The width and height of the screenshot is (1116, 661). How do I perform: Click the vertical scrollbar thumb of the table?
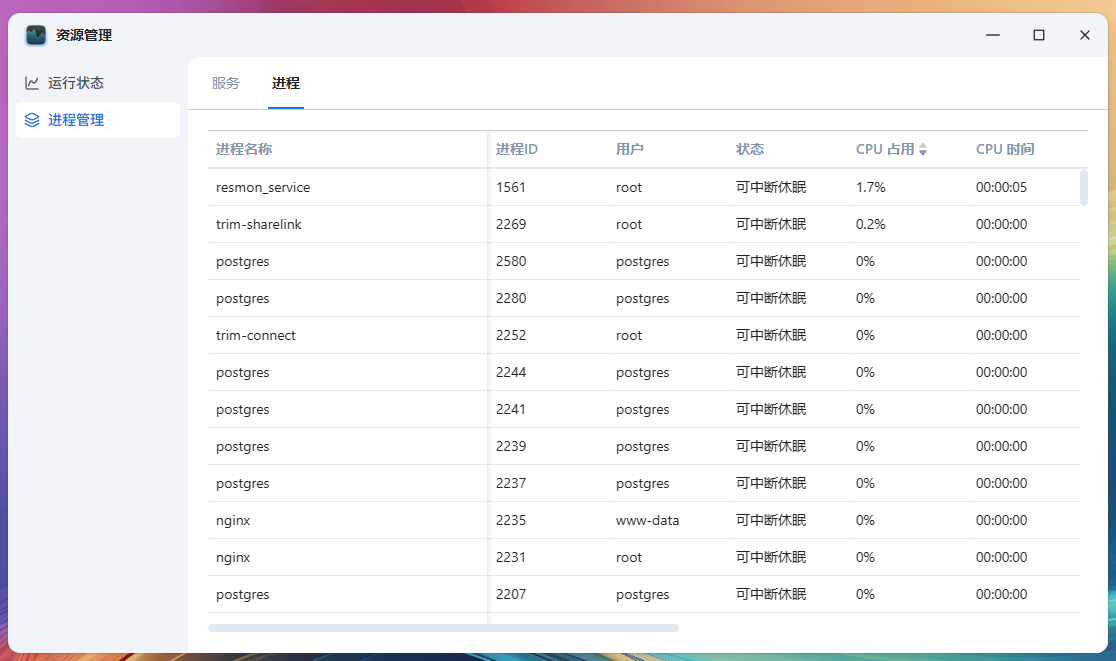tap(1084, 187)
